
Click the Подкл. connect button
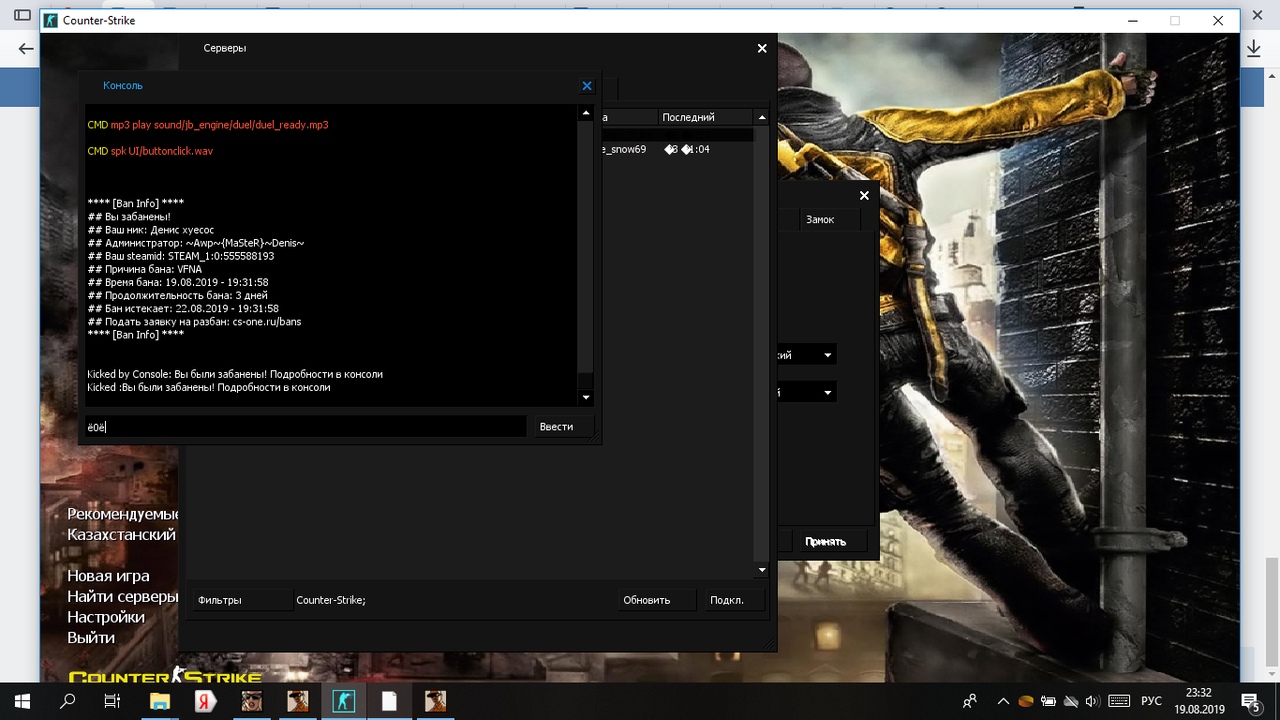[735, 600]
